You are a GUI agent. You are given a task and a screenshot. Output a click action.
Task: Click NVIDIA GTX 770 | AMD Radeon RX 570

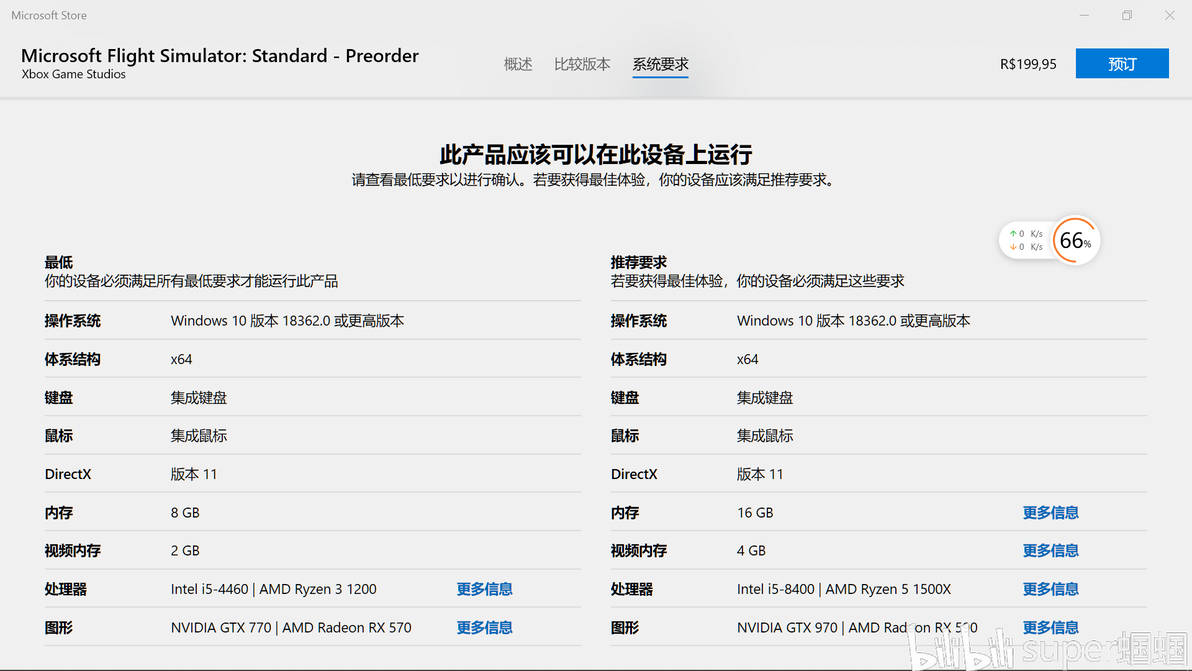(x=291, y=628)
